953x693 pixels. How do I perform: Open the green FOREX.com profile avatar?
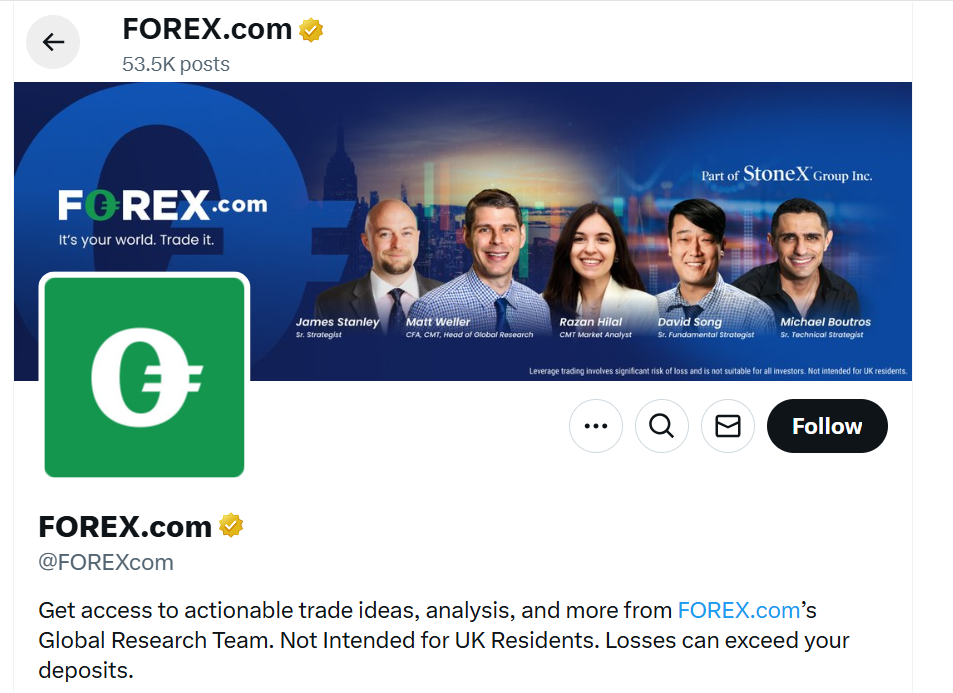(x=144, y=377)
